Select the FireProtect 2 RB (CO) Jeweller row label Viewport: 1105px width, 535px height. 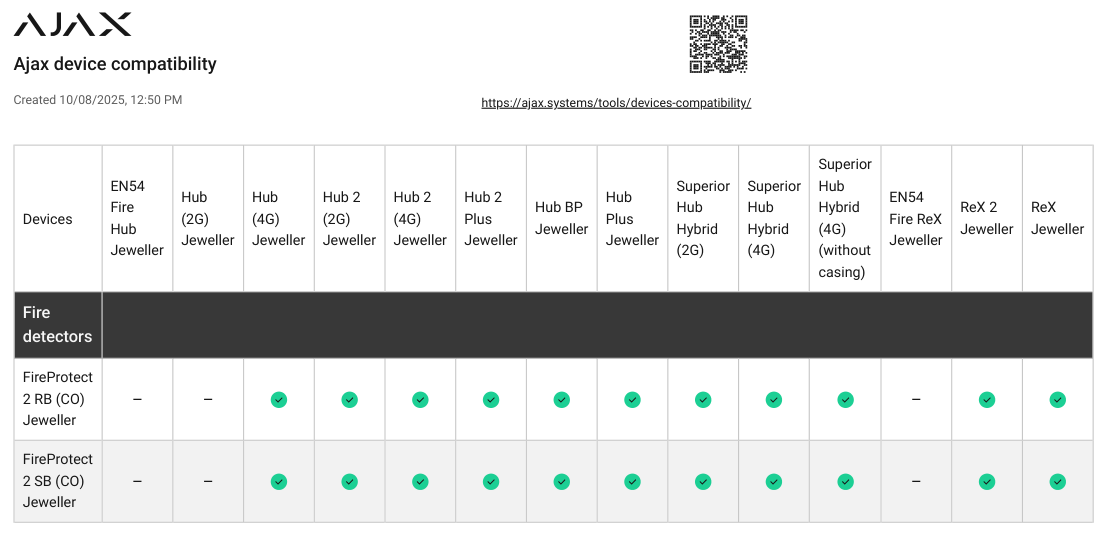58,399
